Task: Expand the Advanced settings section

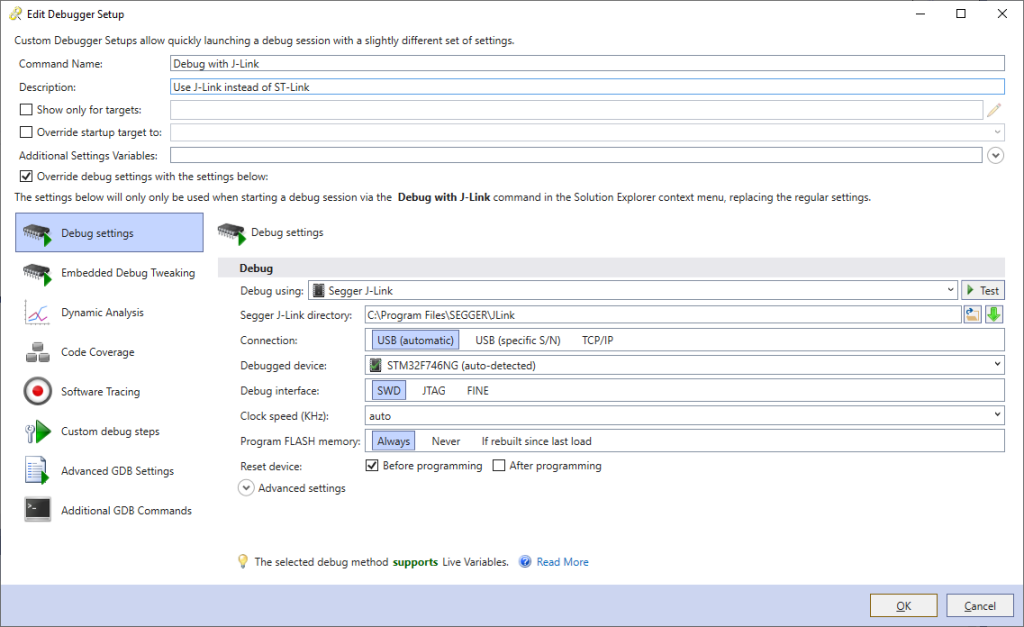Action: tap(246, 489)
